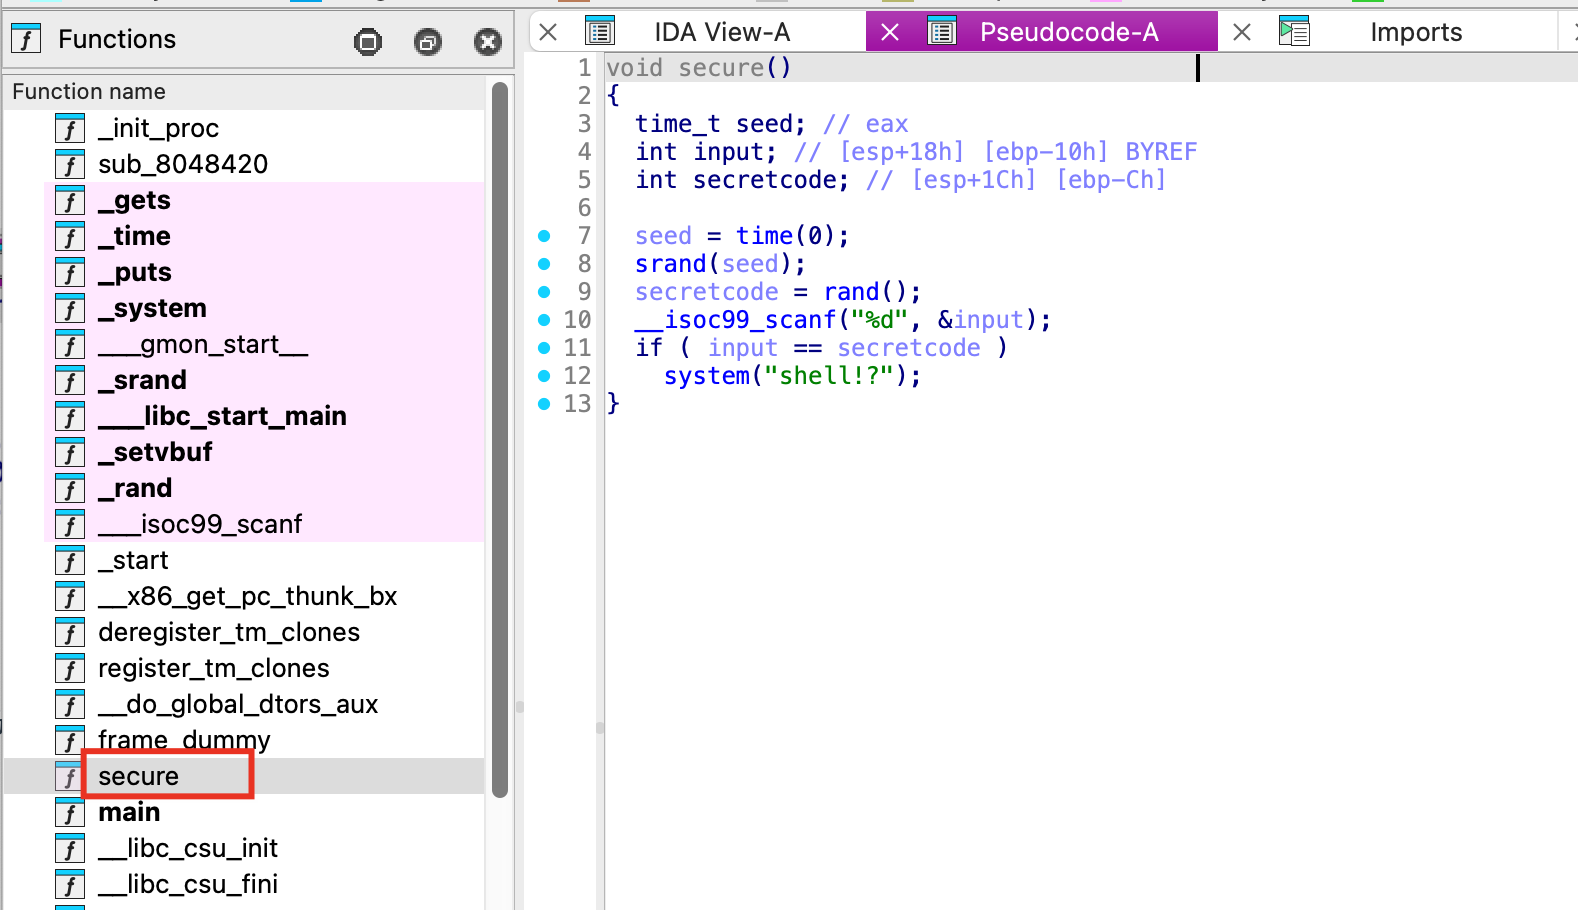Screen dimensions: 1578x910
Task: Click function icon next to _start
Action: (69, 560)
